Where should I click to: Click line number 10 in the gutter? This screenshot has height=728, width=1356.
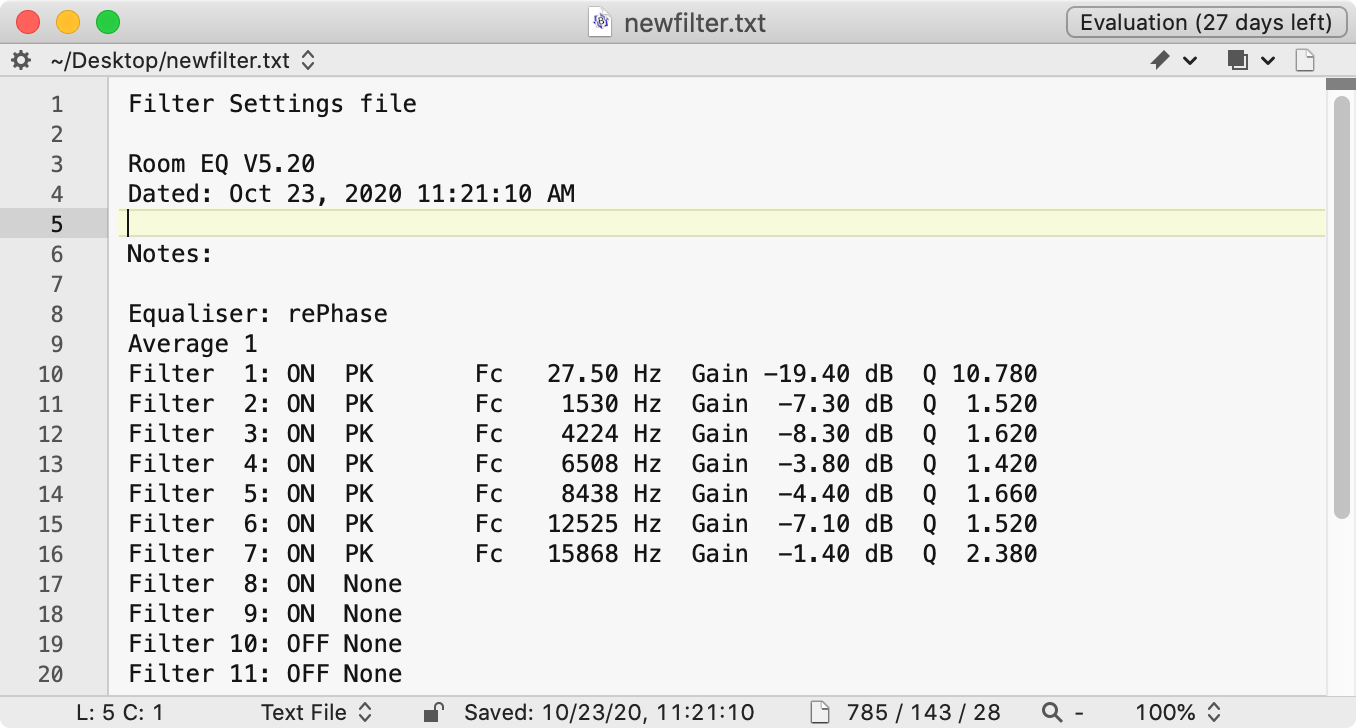tap(50, 374)
